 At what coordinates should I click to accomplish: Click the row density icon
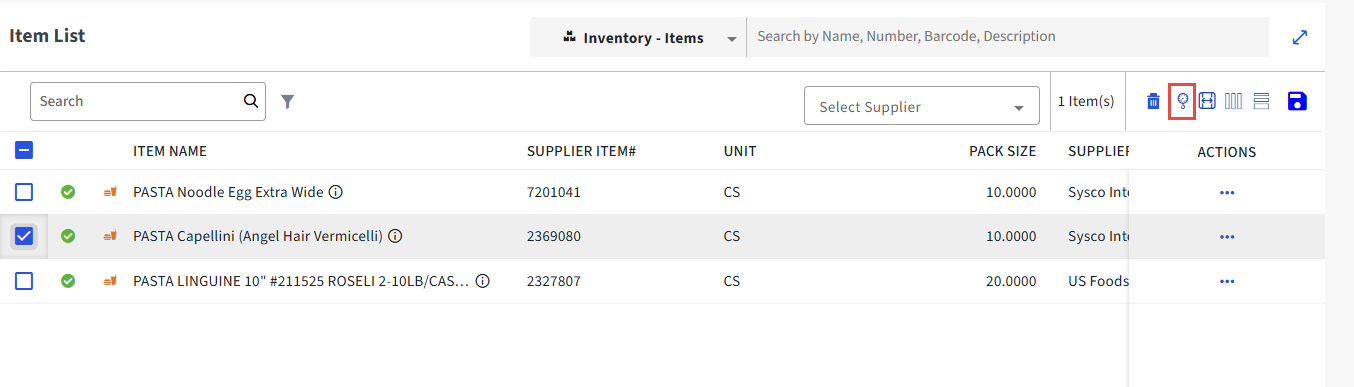(1261, 101)
